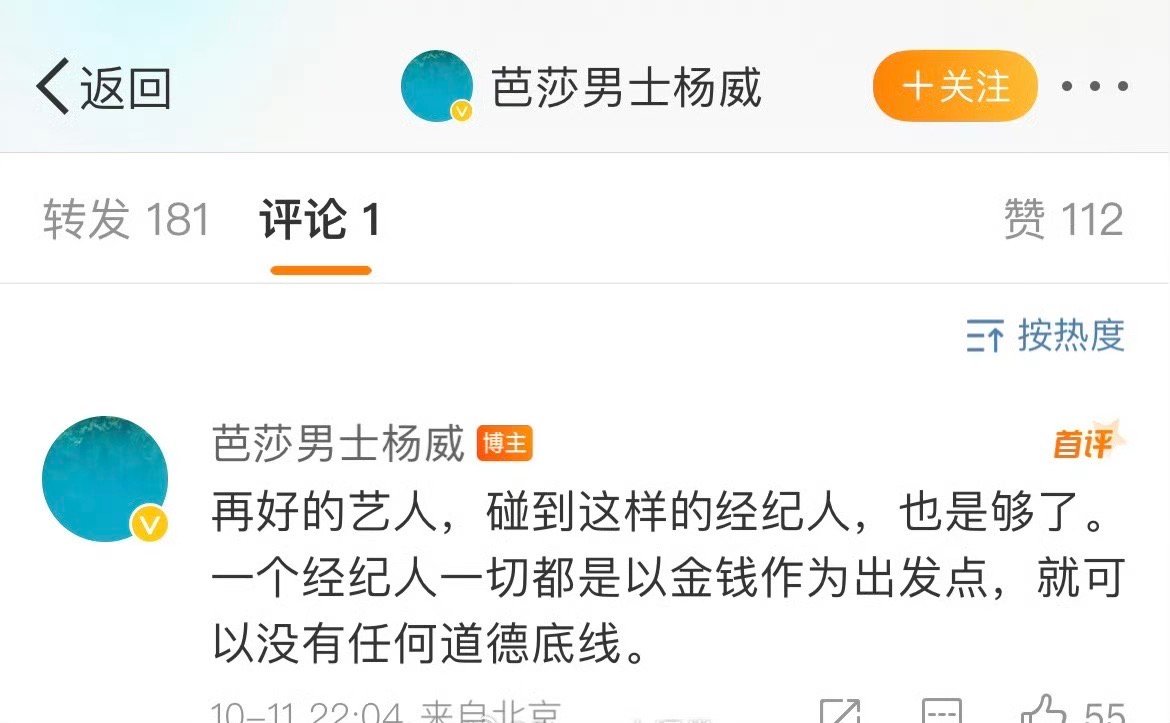The height and width of the screenshot is (723, 1170).
Task: Follow the user with +关注 button
Action: [955, 86]
